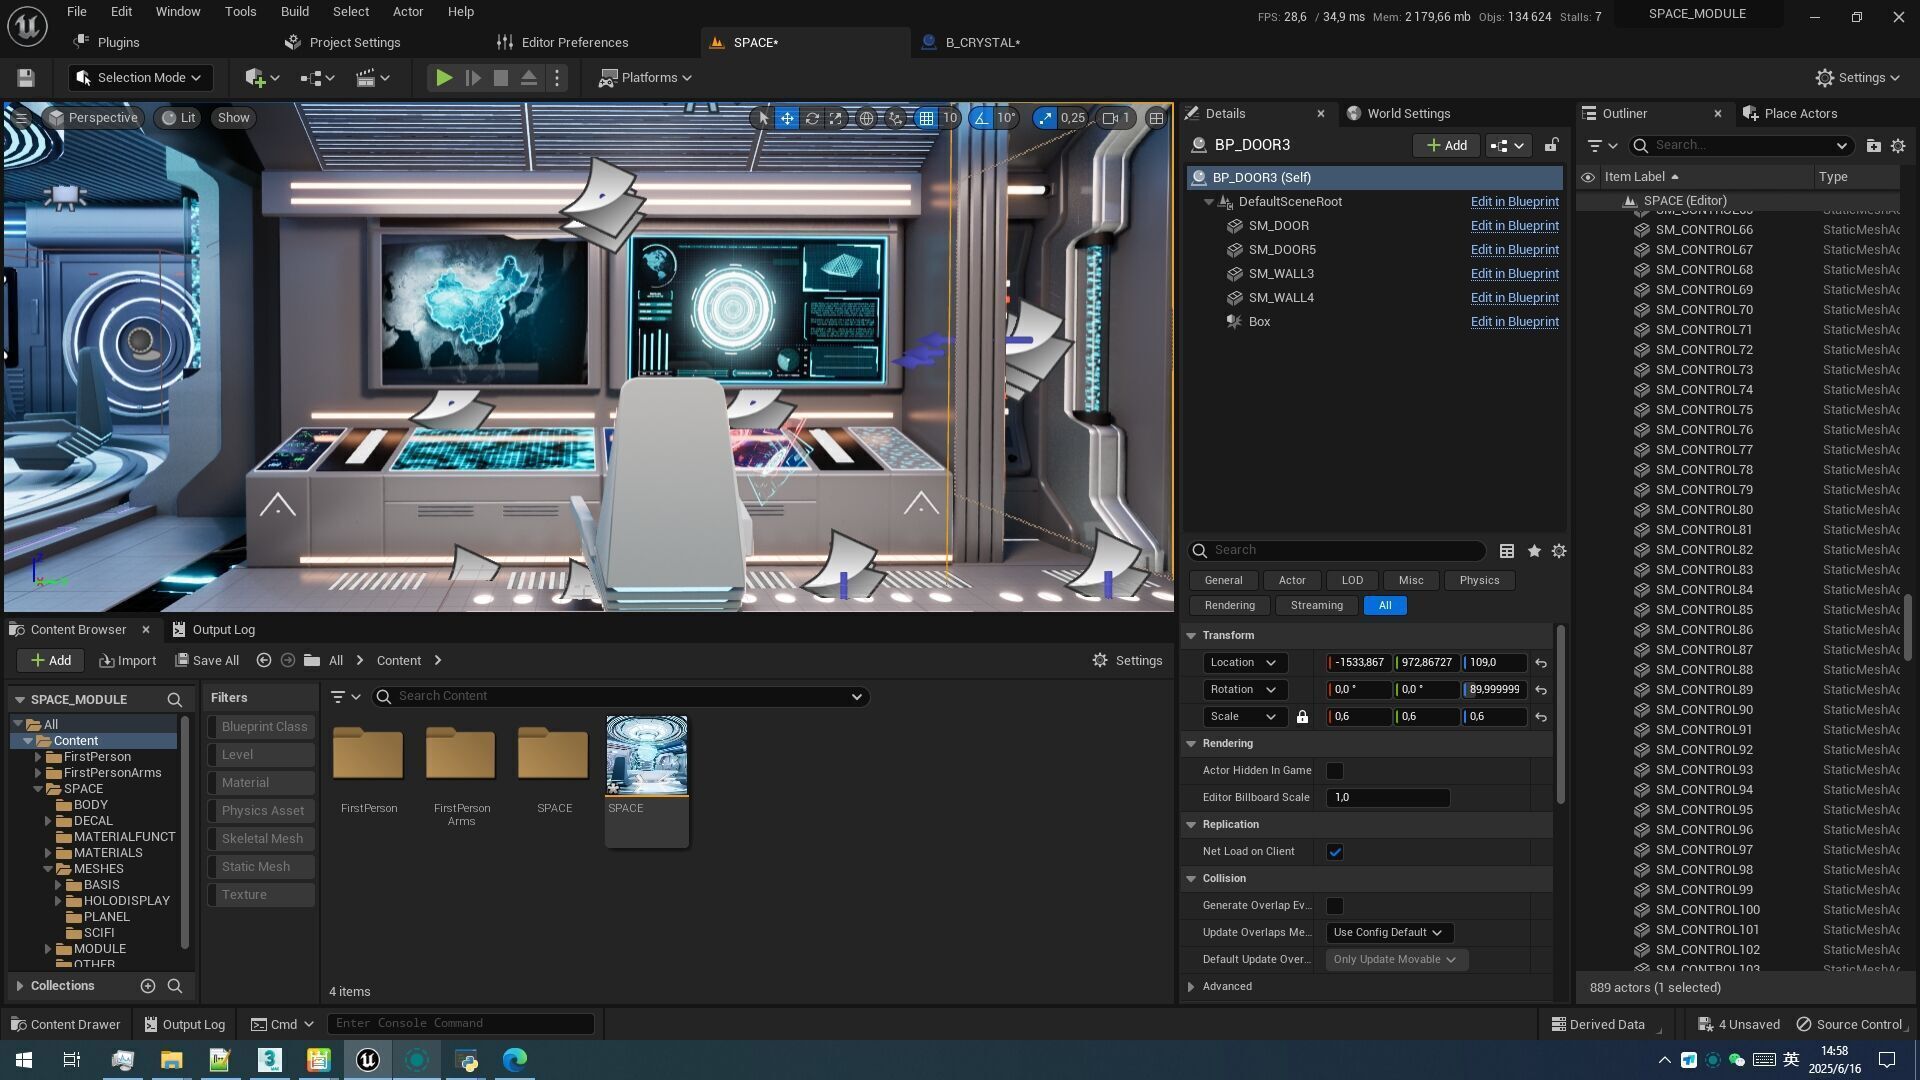Toggle the world/local coordinate system globe icon
Image resolution: width=1920 pixels, height=1080 pixels.
coord(866,118)
